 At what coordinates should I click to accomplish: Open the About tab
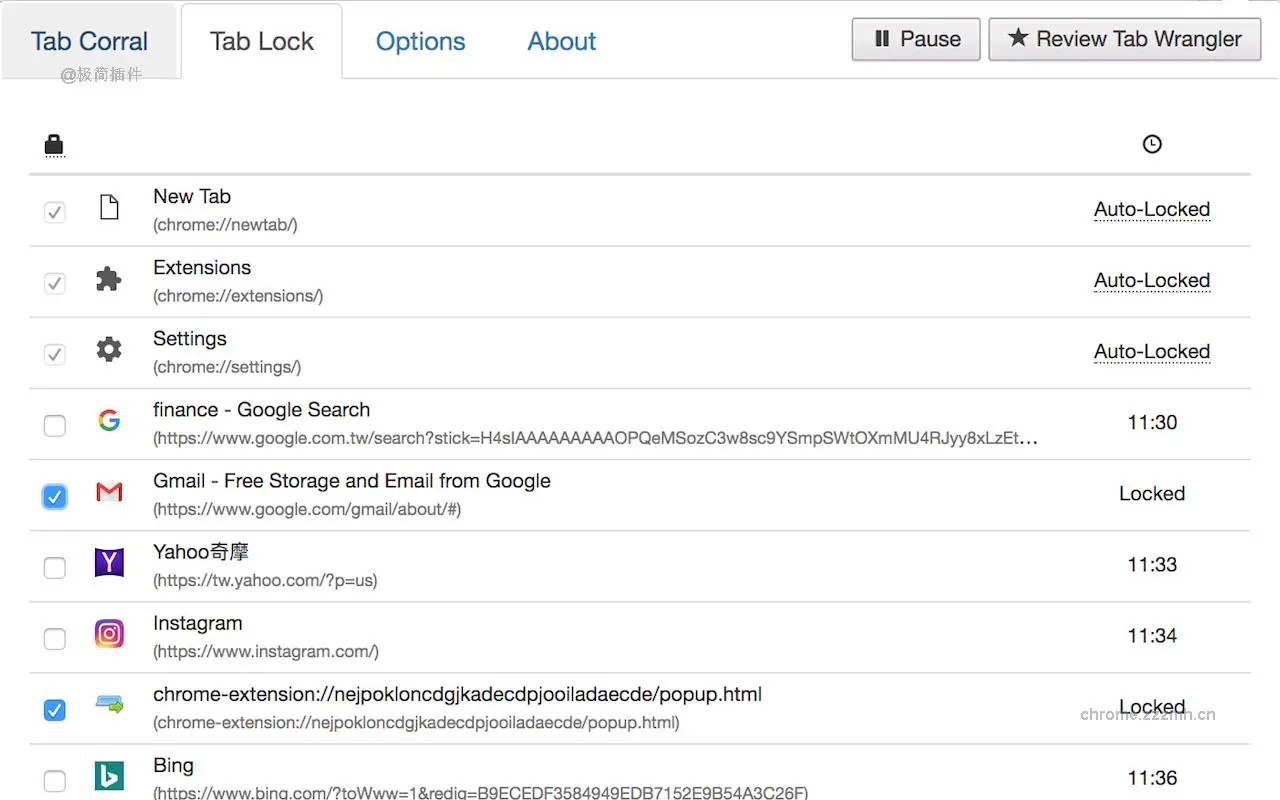pos(561,41)
